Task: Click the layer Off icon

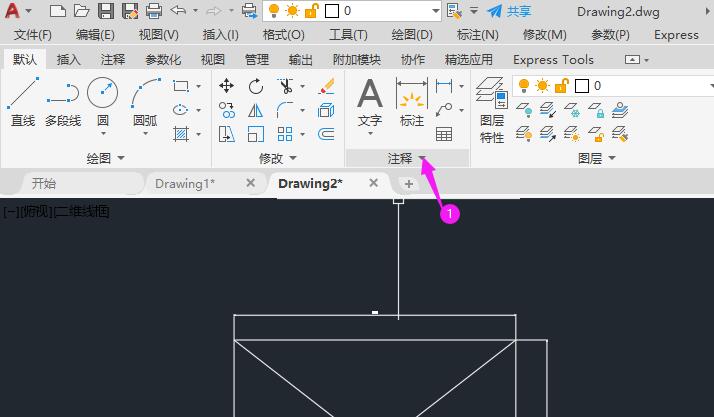Action: pos(524,110)
